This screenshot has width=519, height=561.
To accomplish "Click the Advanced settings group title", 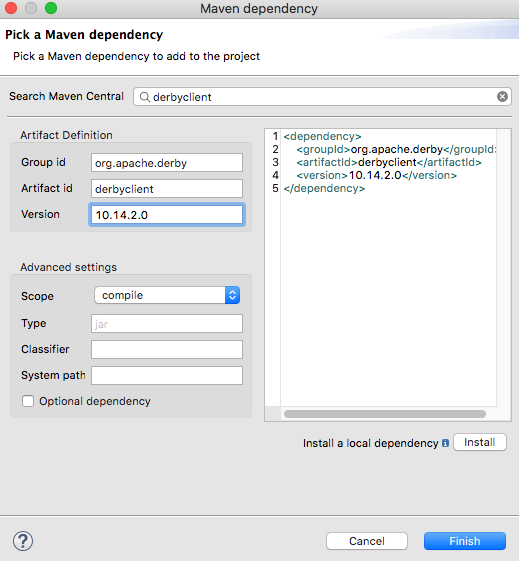I will tap(68, 267).
